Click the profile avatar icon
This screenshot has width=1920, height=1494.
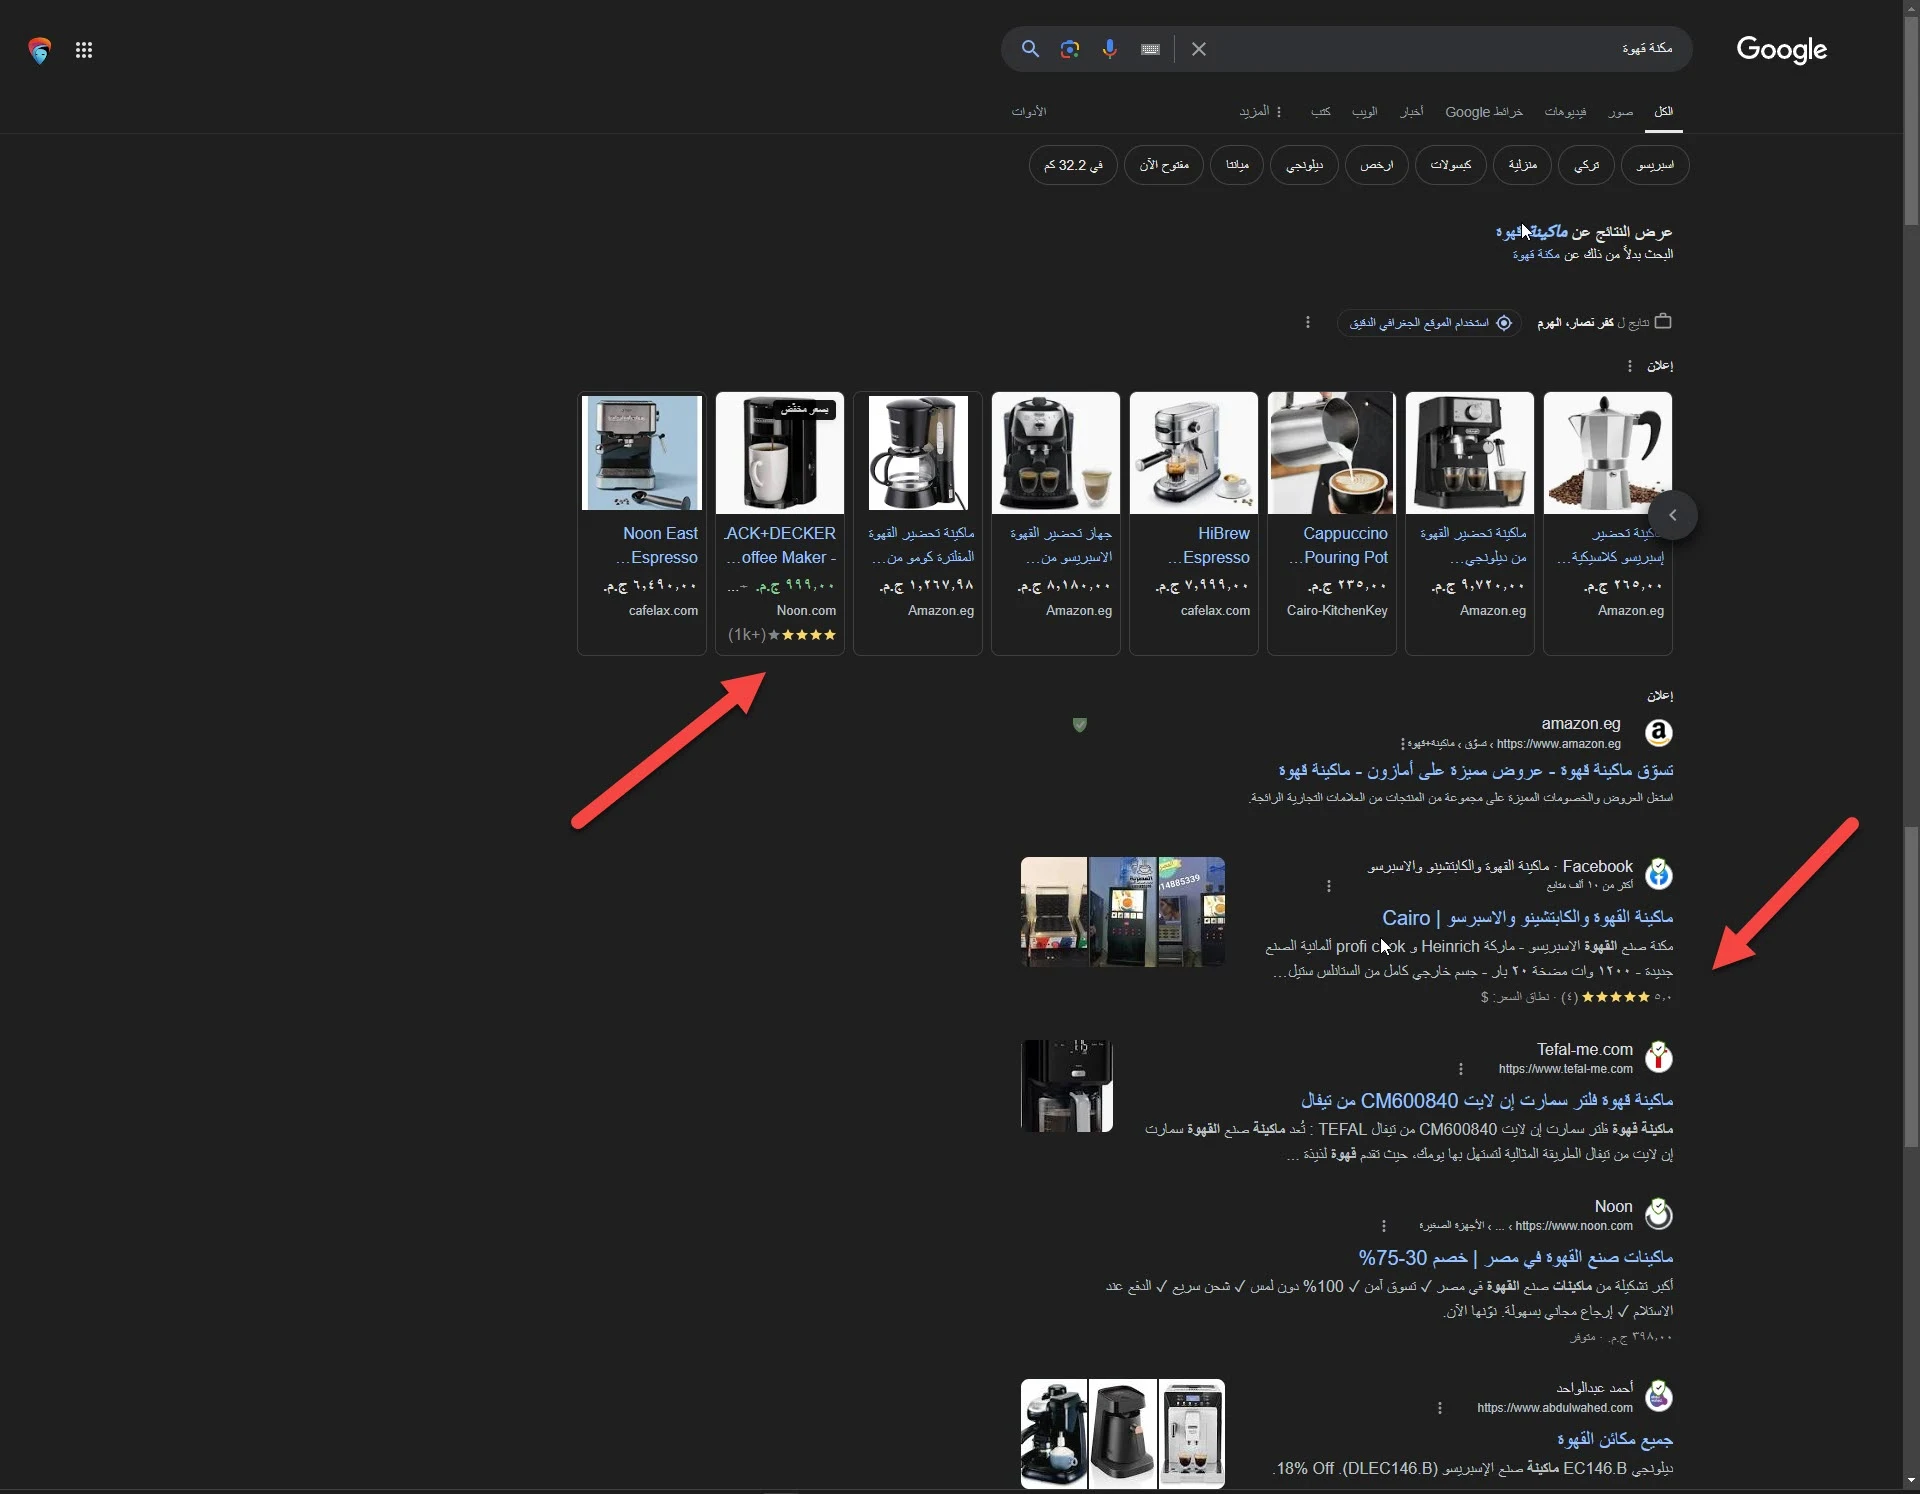coord(39,50)
